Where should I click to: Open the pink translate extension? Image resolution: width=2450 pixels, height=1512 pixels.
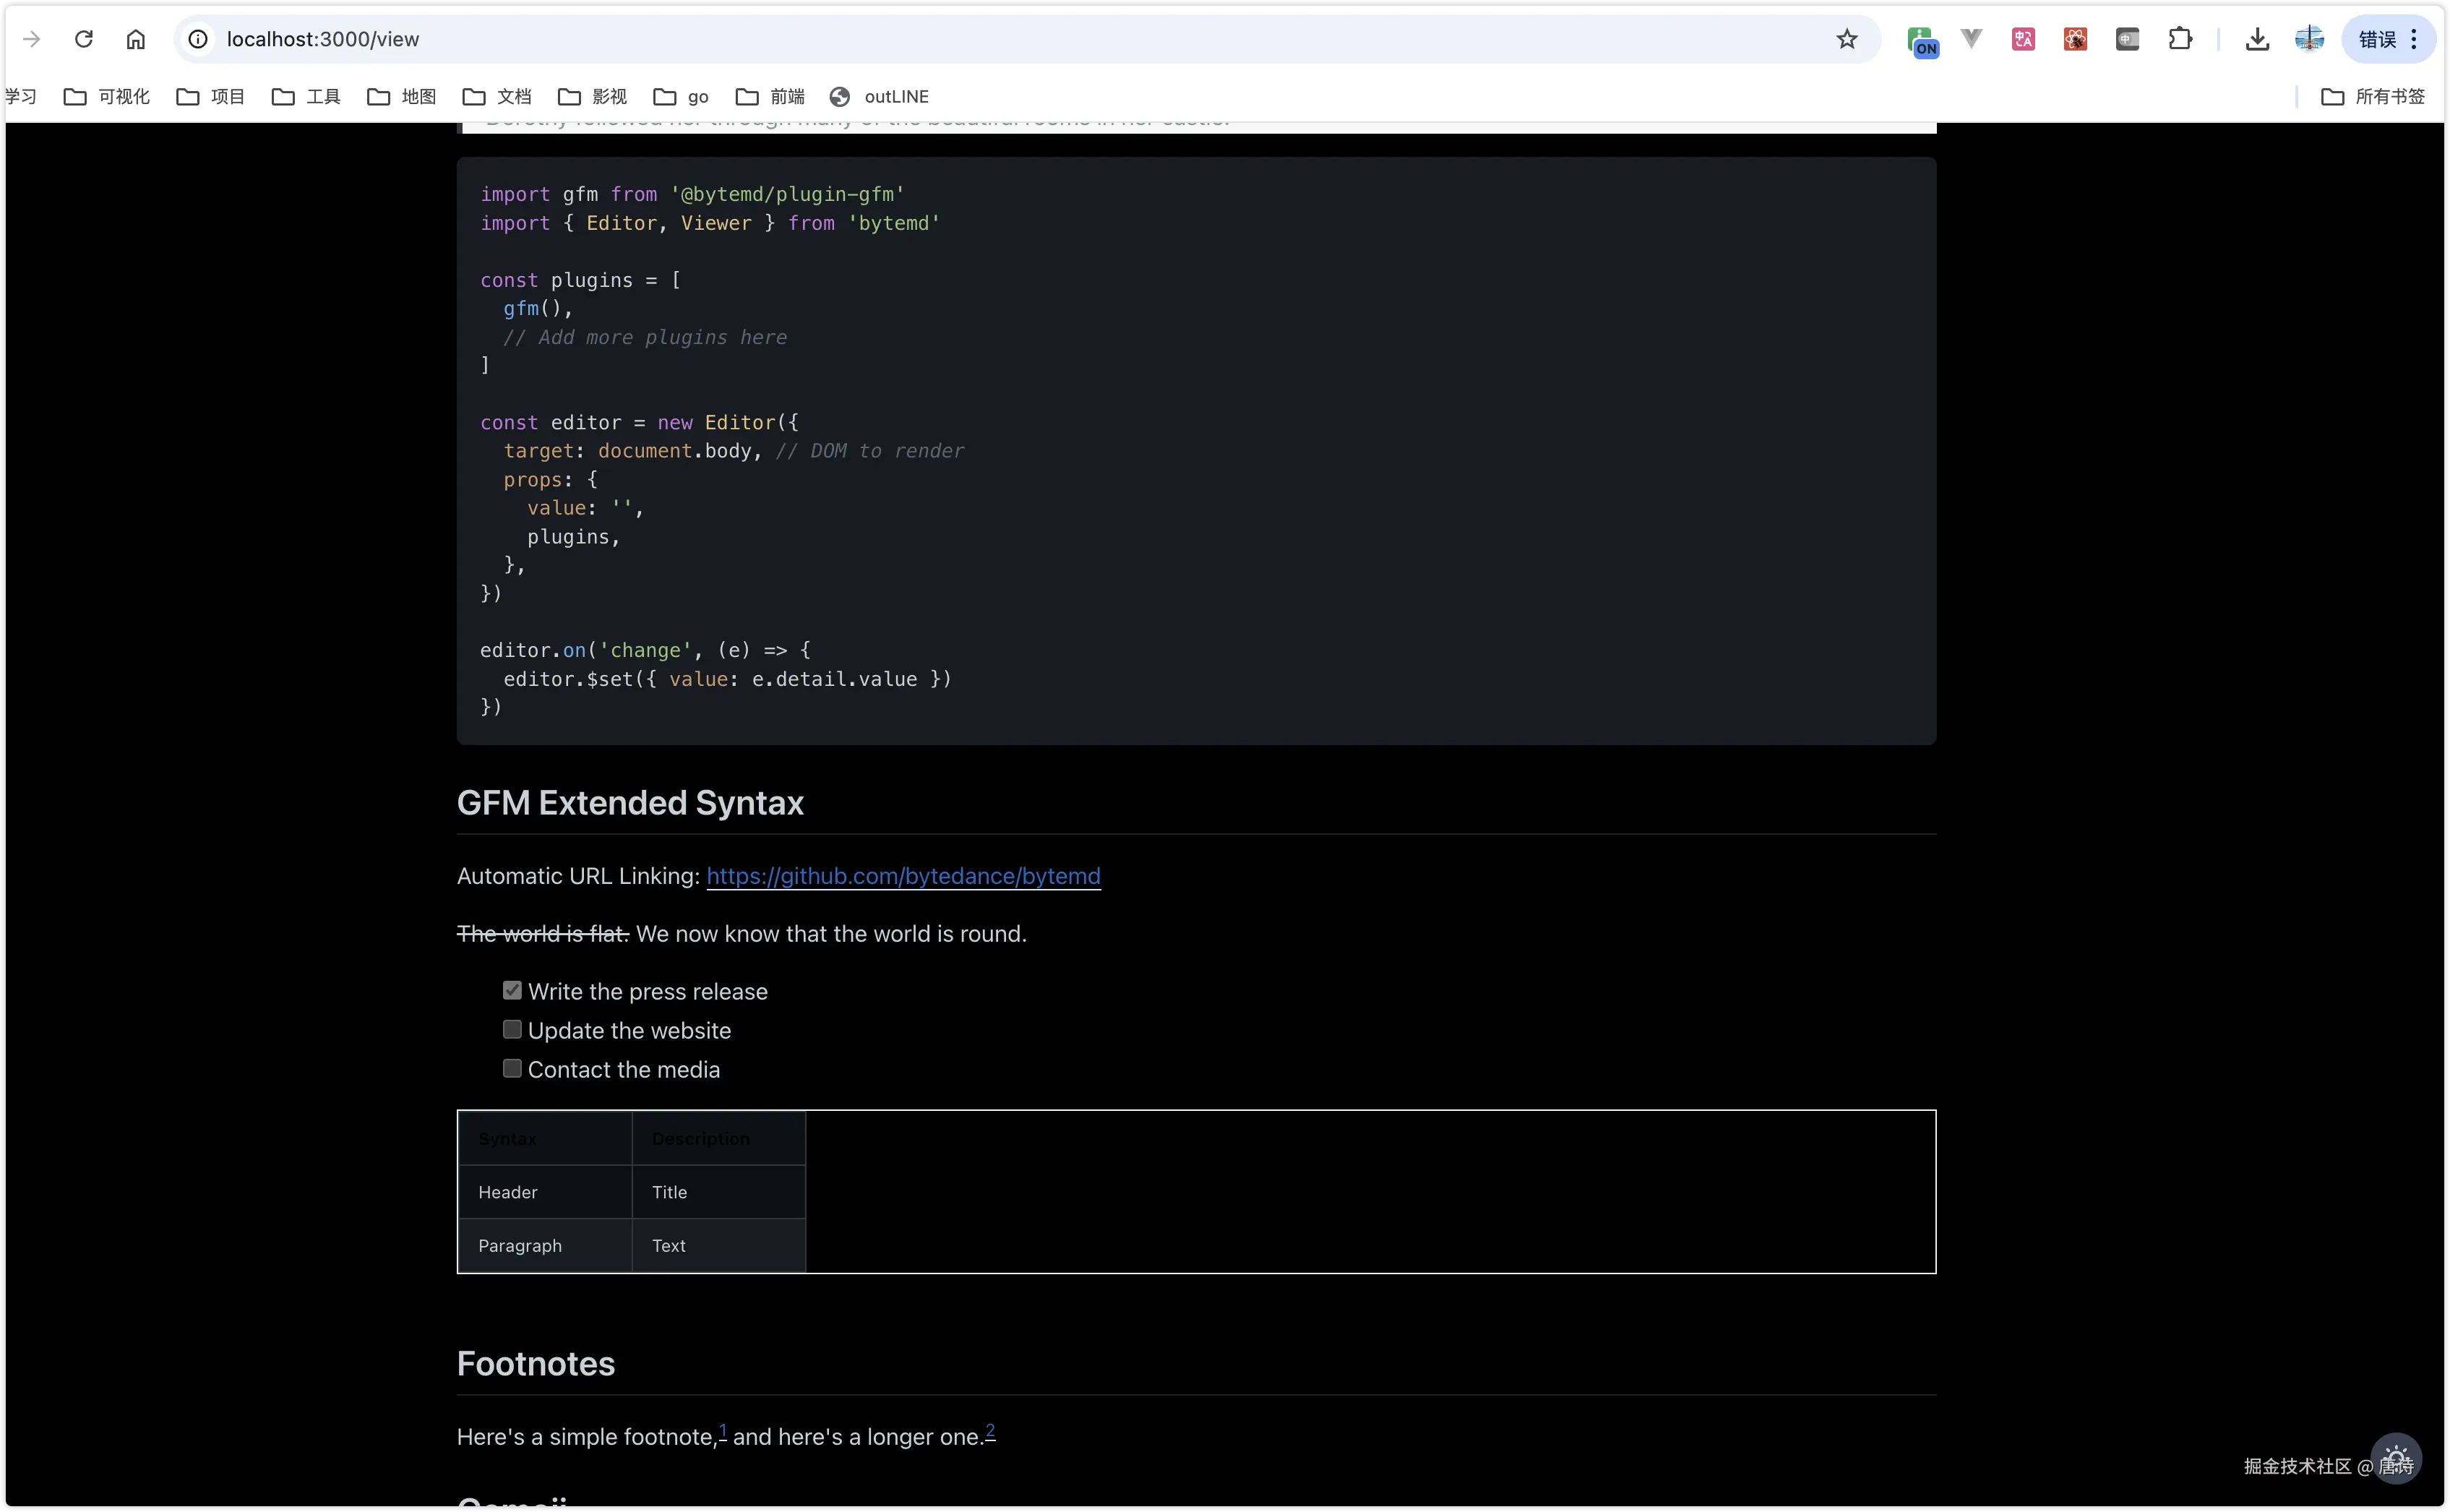click(2023, 39)
